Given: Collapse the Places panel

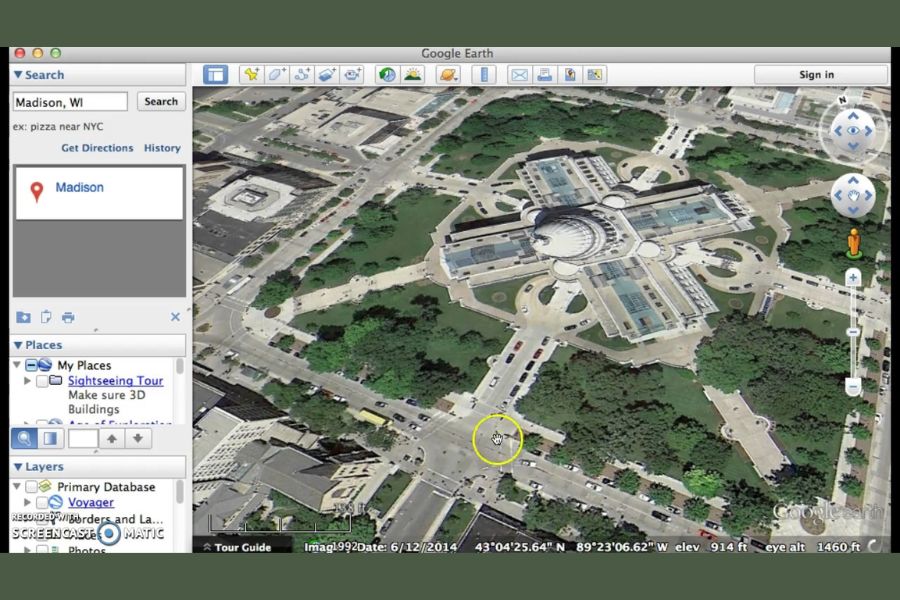Looking at the screenshot, I should coord(18,345).
